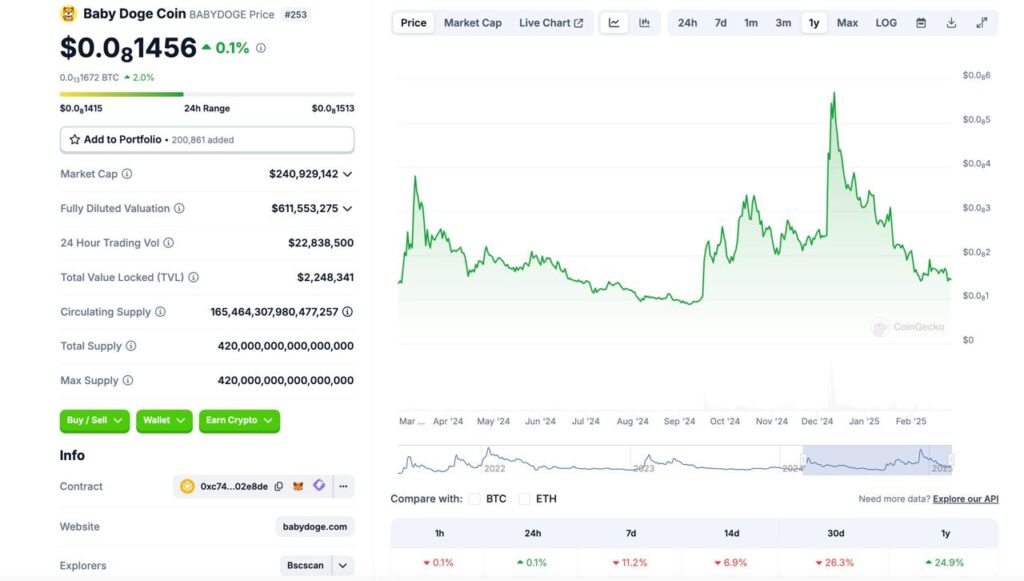The width and height of the screenshot is (1024, 581).
Task: Open the Live Chart tab
Action: coord(551,23)
